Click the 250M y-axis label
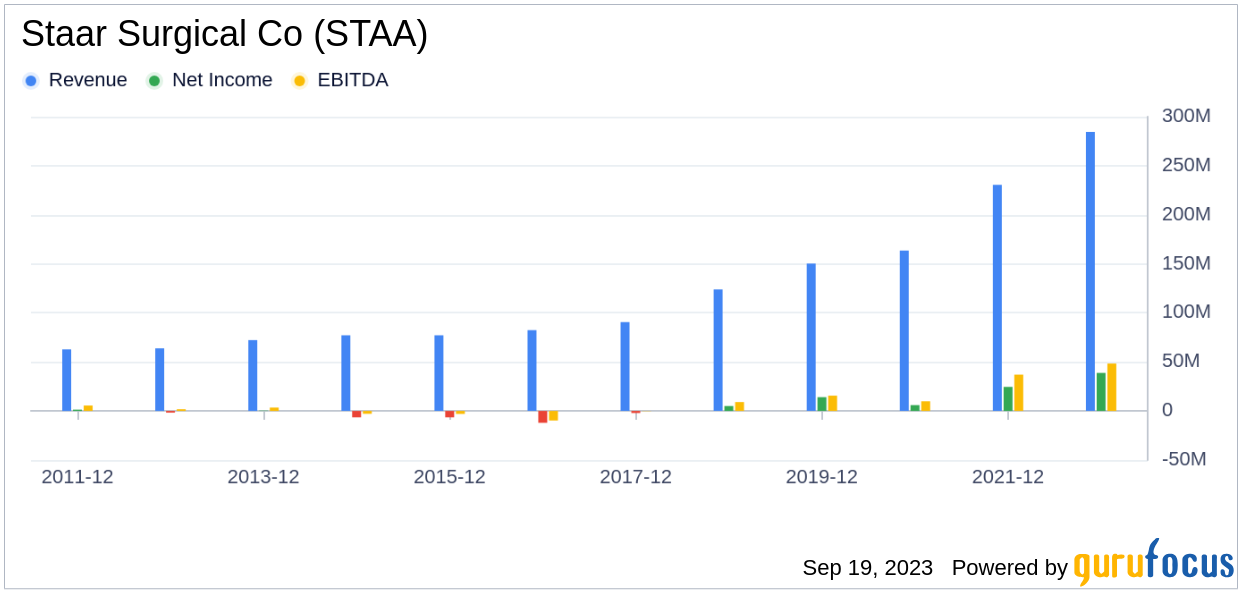1242x593 pixels. point(1186,165)
